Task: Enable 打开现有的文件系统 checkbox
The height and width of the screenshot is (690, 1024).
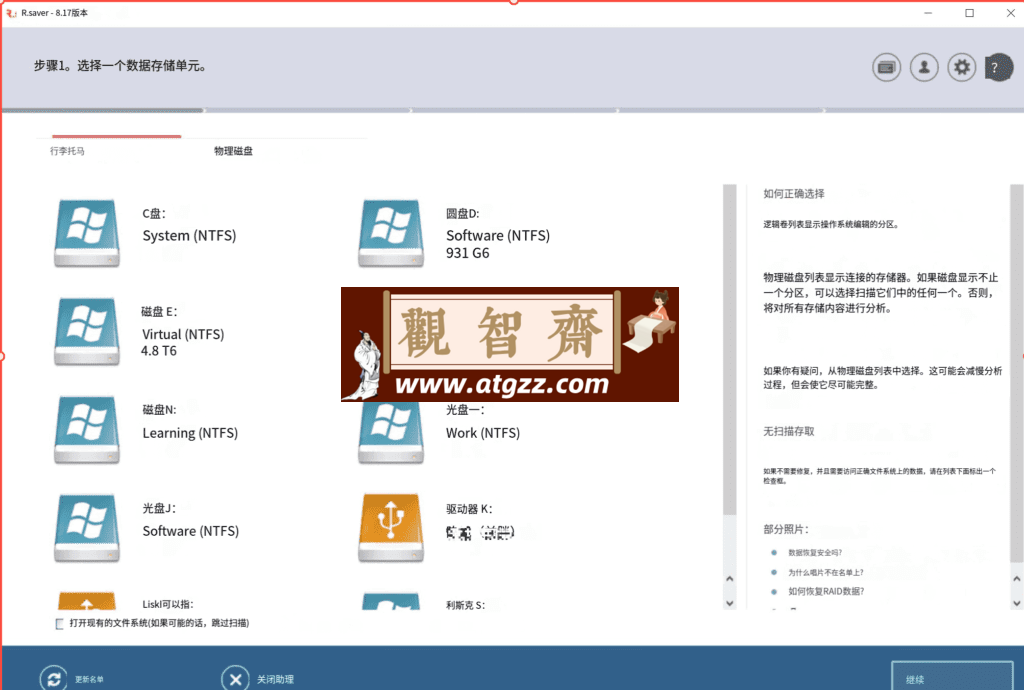Action: click(x=59, y=624)
